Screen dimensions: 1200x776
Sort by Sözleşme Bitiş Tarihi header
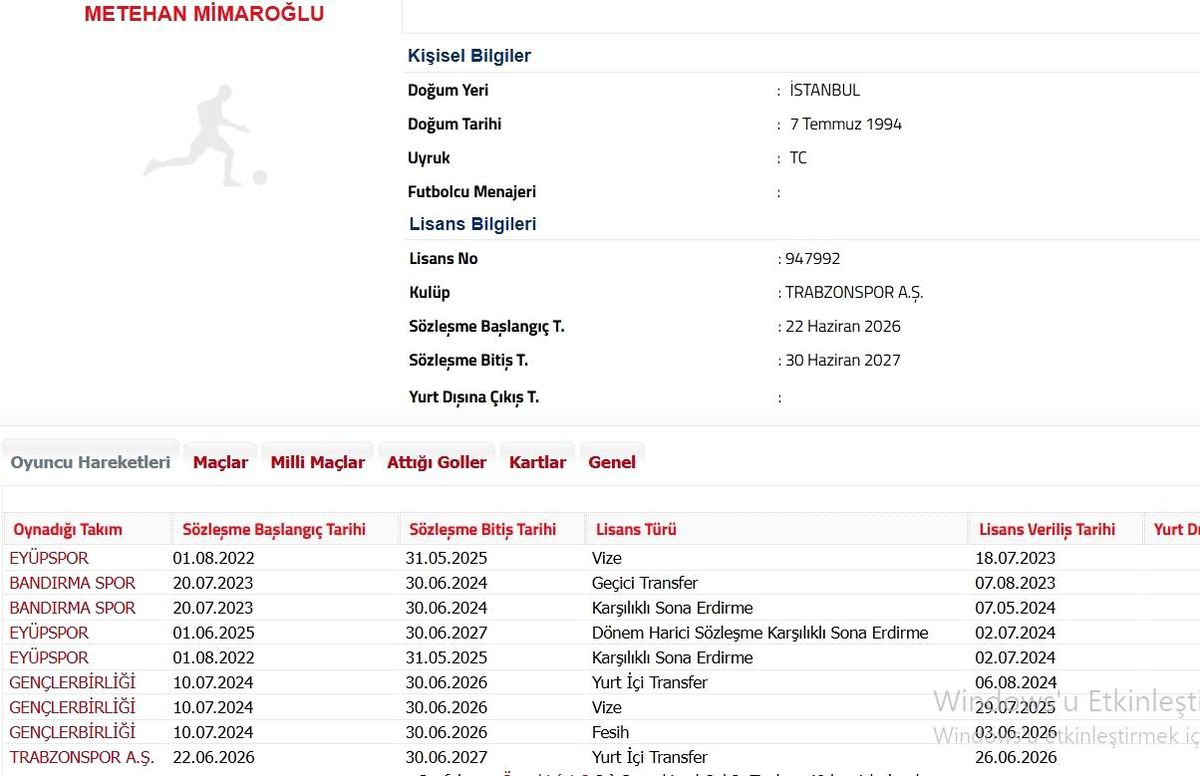(482, 529)
